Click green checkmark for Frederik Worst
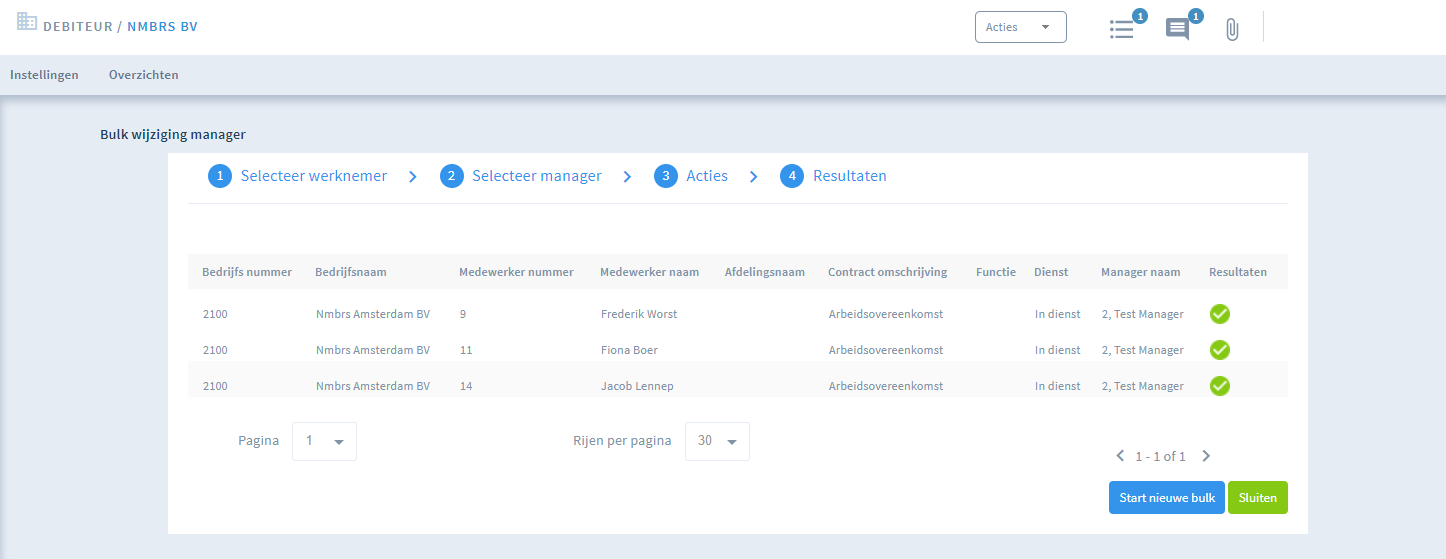1446x559 pixels. [x=1219, y=314]
